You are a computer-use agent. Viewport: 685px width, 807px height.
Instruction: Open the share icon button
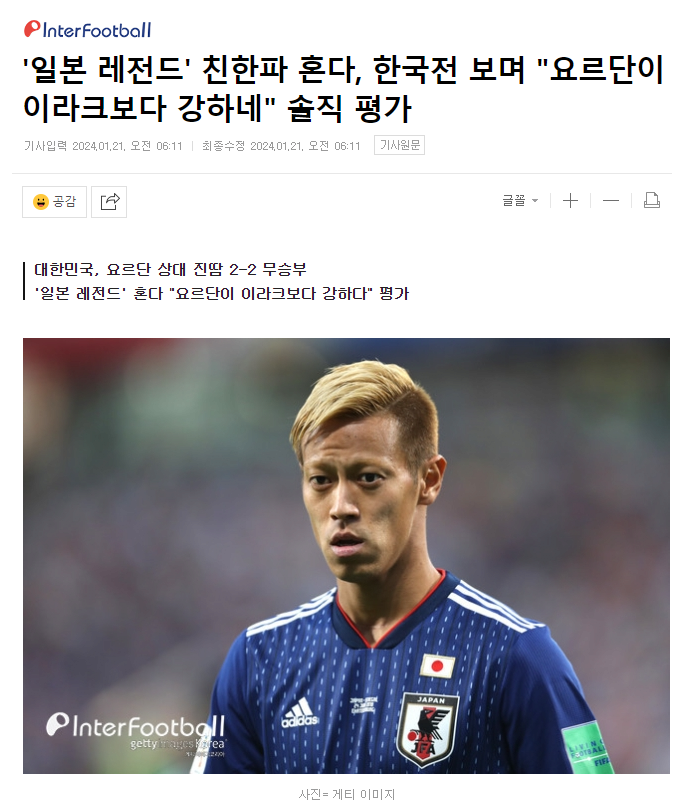109,202
